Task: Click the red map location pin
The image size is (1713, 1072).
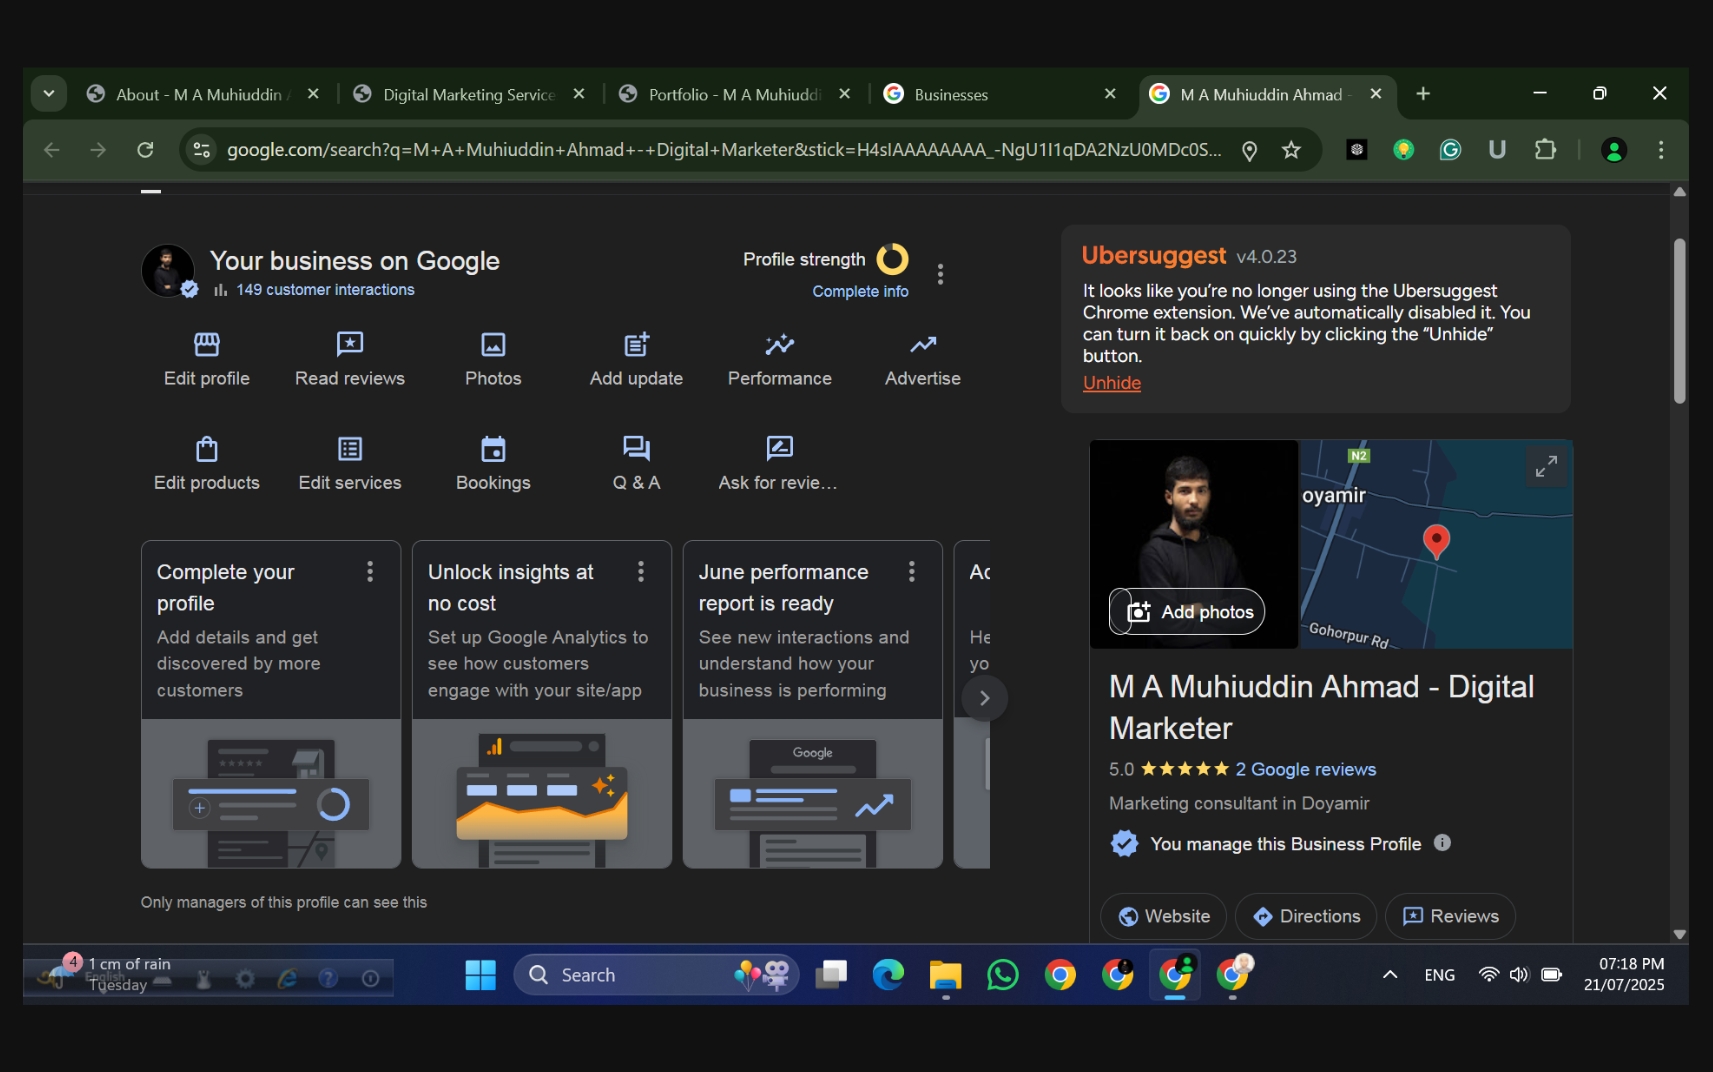Action: coord(1436,541)
